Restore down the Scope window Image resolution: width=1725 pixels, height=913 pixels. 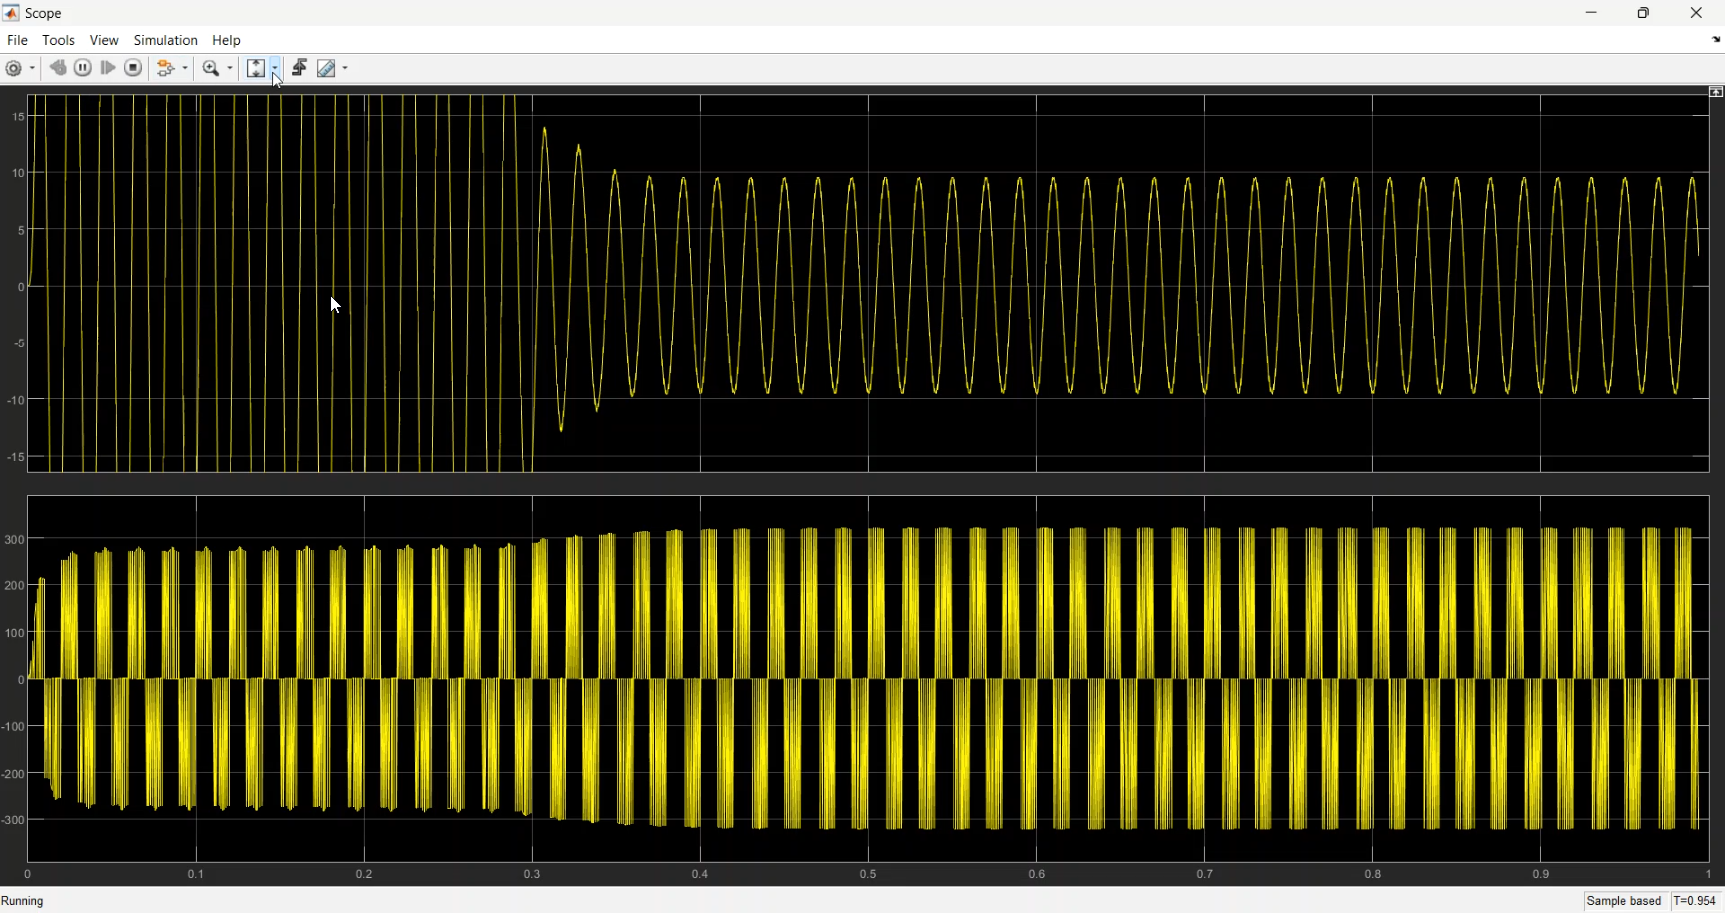coord(1644,13)
